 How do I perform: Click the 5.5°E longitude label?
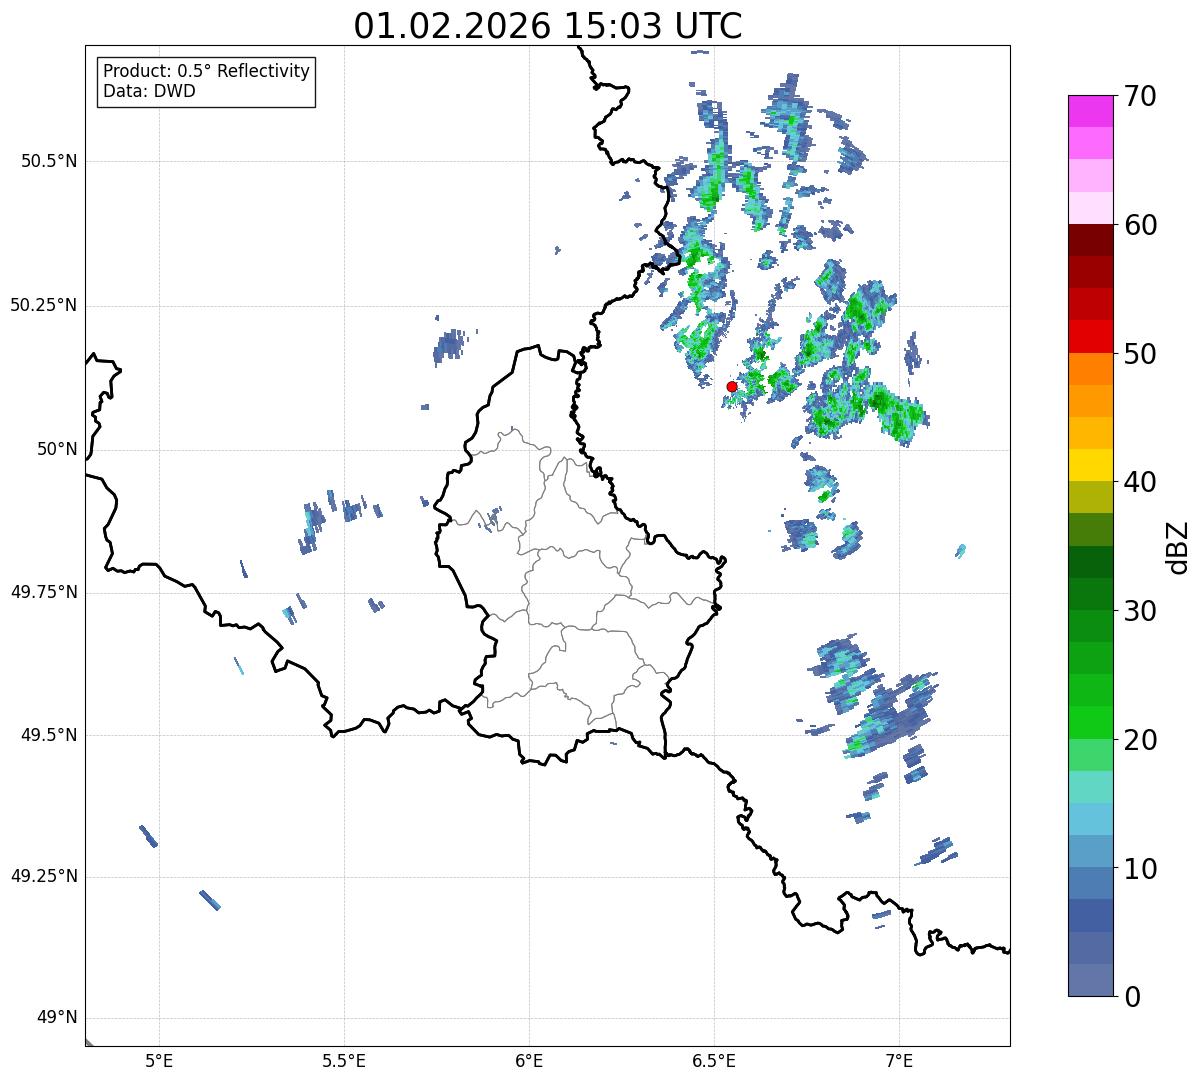344,1060
